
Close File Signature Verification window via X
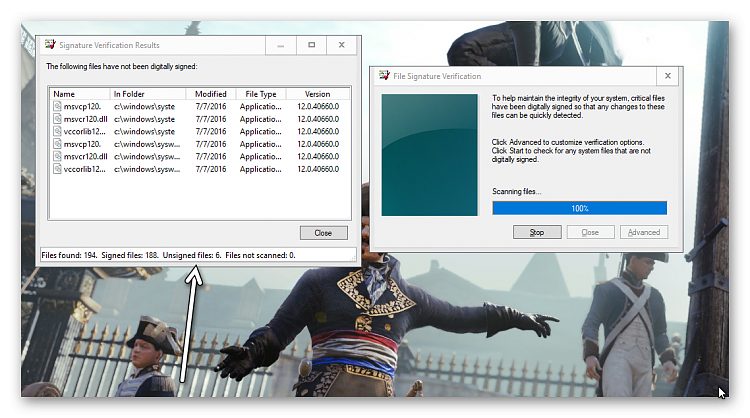point(668,76)
